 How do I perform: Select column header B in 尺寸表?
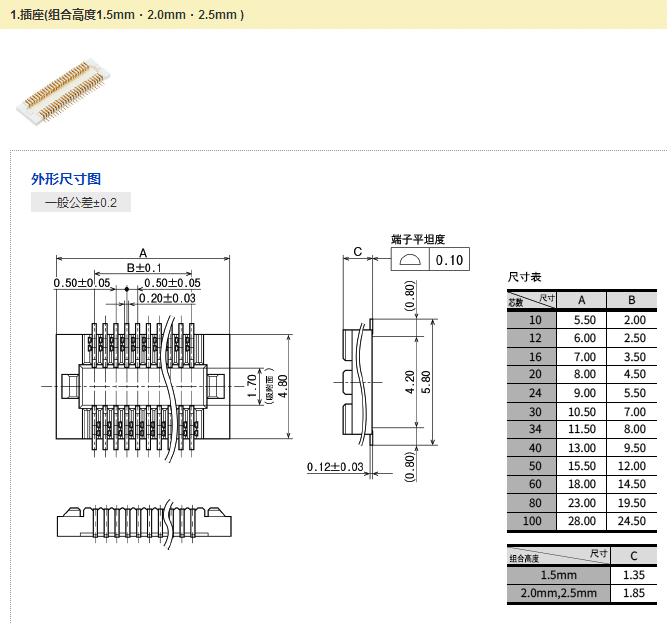632,300
